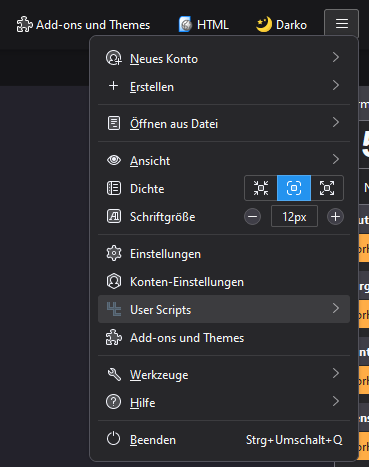Expand the Ansicht submenu chevron

[336, 159]
